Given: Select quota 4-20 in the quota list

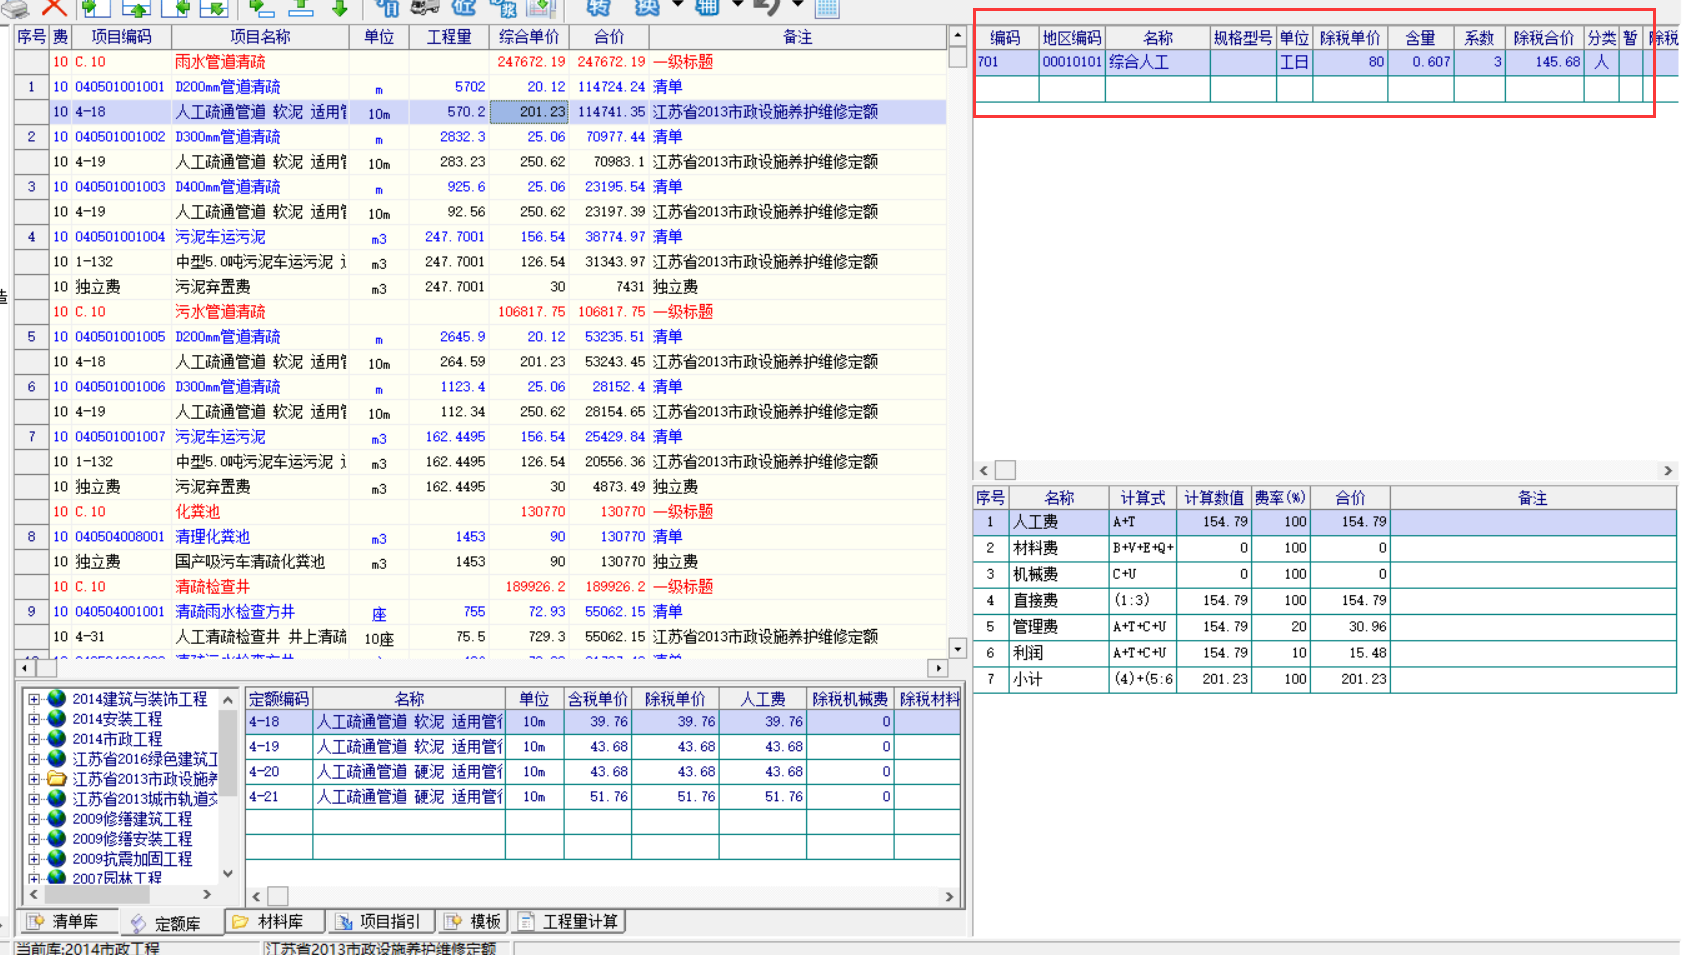Looking at the screenshot, I should (603, 772).
